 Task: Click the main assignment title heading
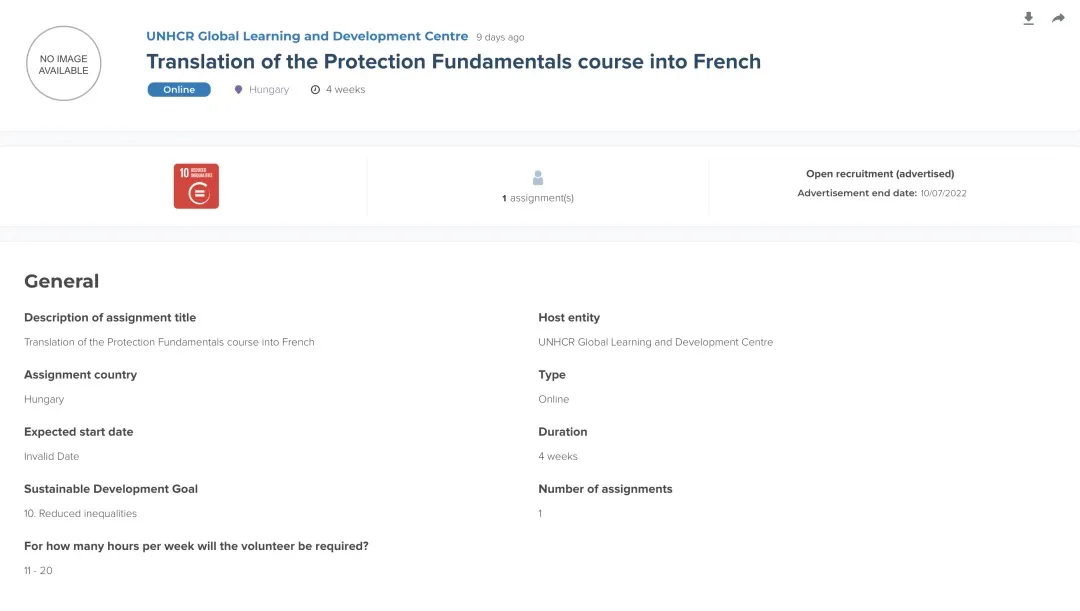453,62
